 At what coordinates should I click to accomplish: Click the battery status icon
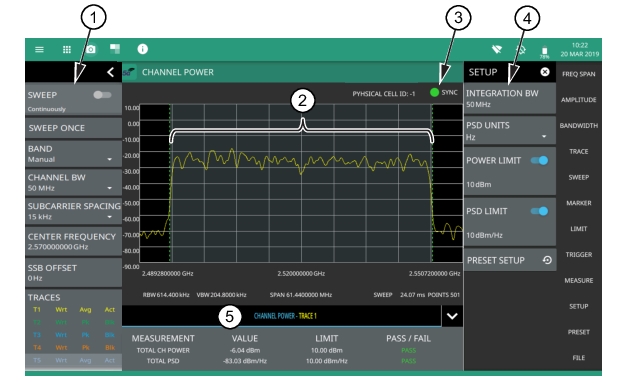[x=545, y=51]
